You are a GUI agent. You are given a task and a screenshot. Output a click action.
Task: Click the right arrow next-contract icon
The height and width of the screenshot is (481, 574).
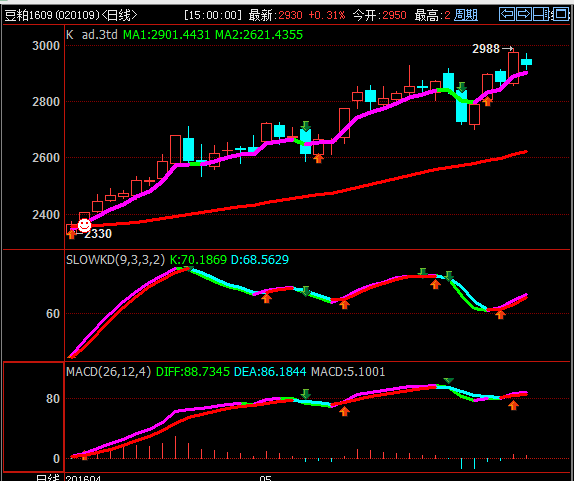tap(524, 14)
